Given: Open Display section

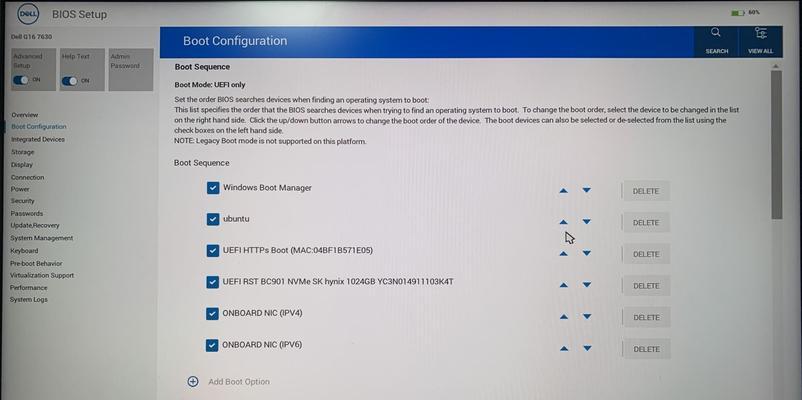Looking at the screenshot, I should point(21,165).
